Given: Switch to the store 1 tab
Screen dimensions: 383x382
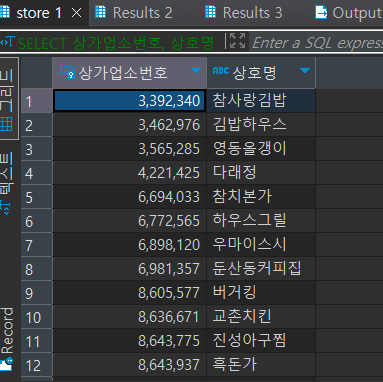Looking at the screenshot, I should (40, 13).
